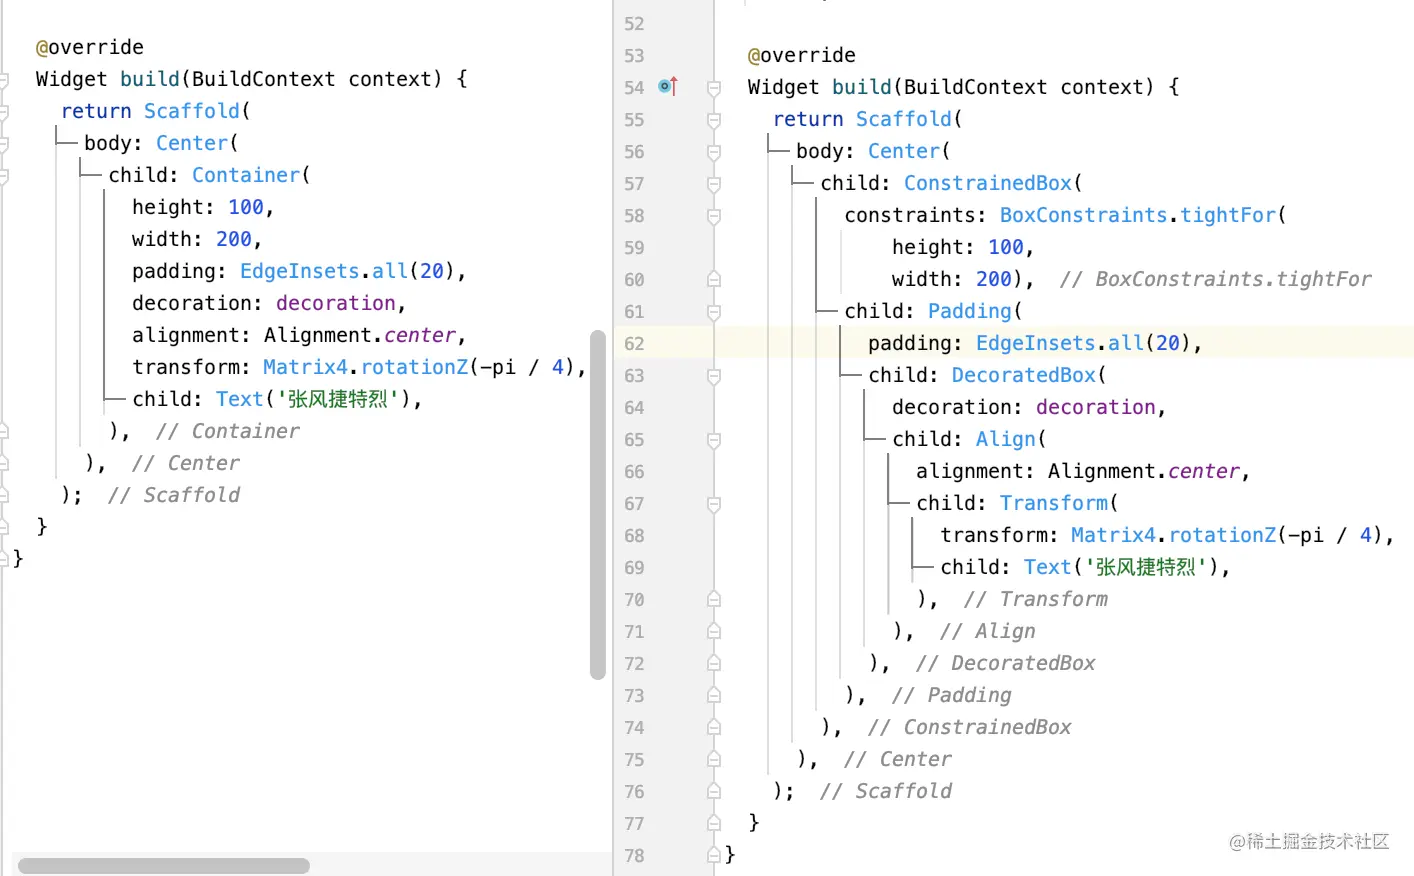Click 'Alignment.center' in the left editor
This screenshot has height=876, width=1414.
pos(360,335)
